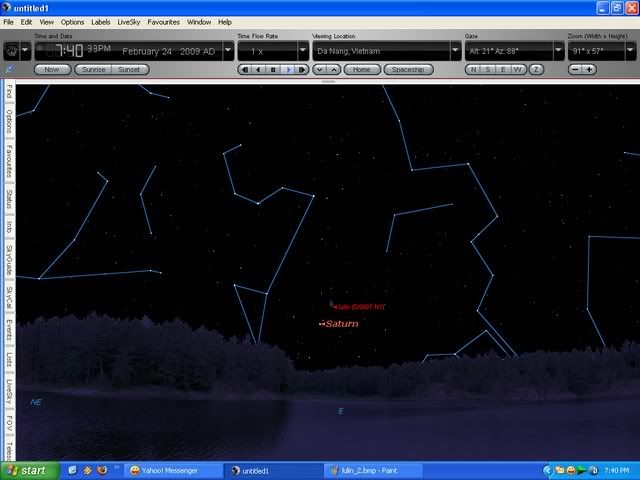Open the Zoom width x height dropdown

pos(630,51)
